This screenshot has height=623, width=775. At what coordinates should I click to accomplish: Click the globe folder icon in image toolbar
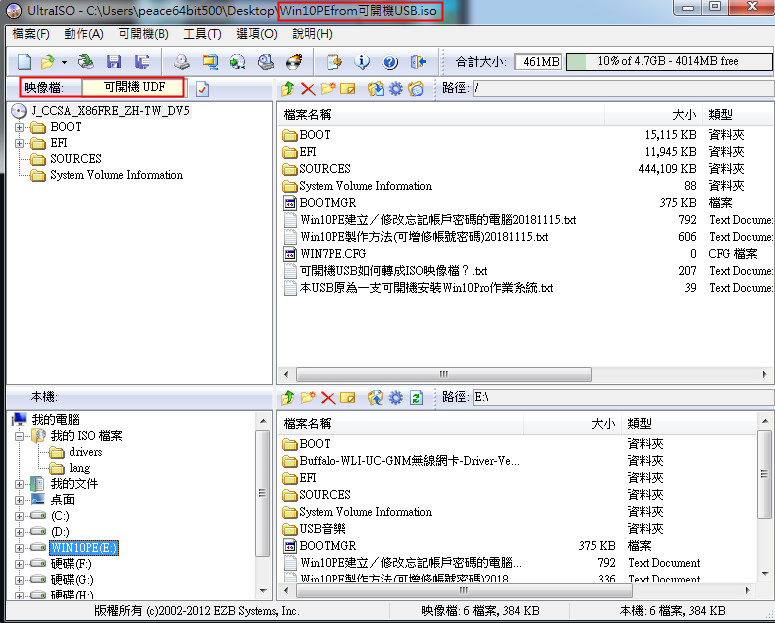tap(416, 89)
